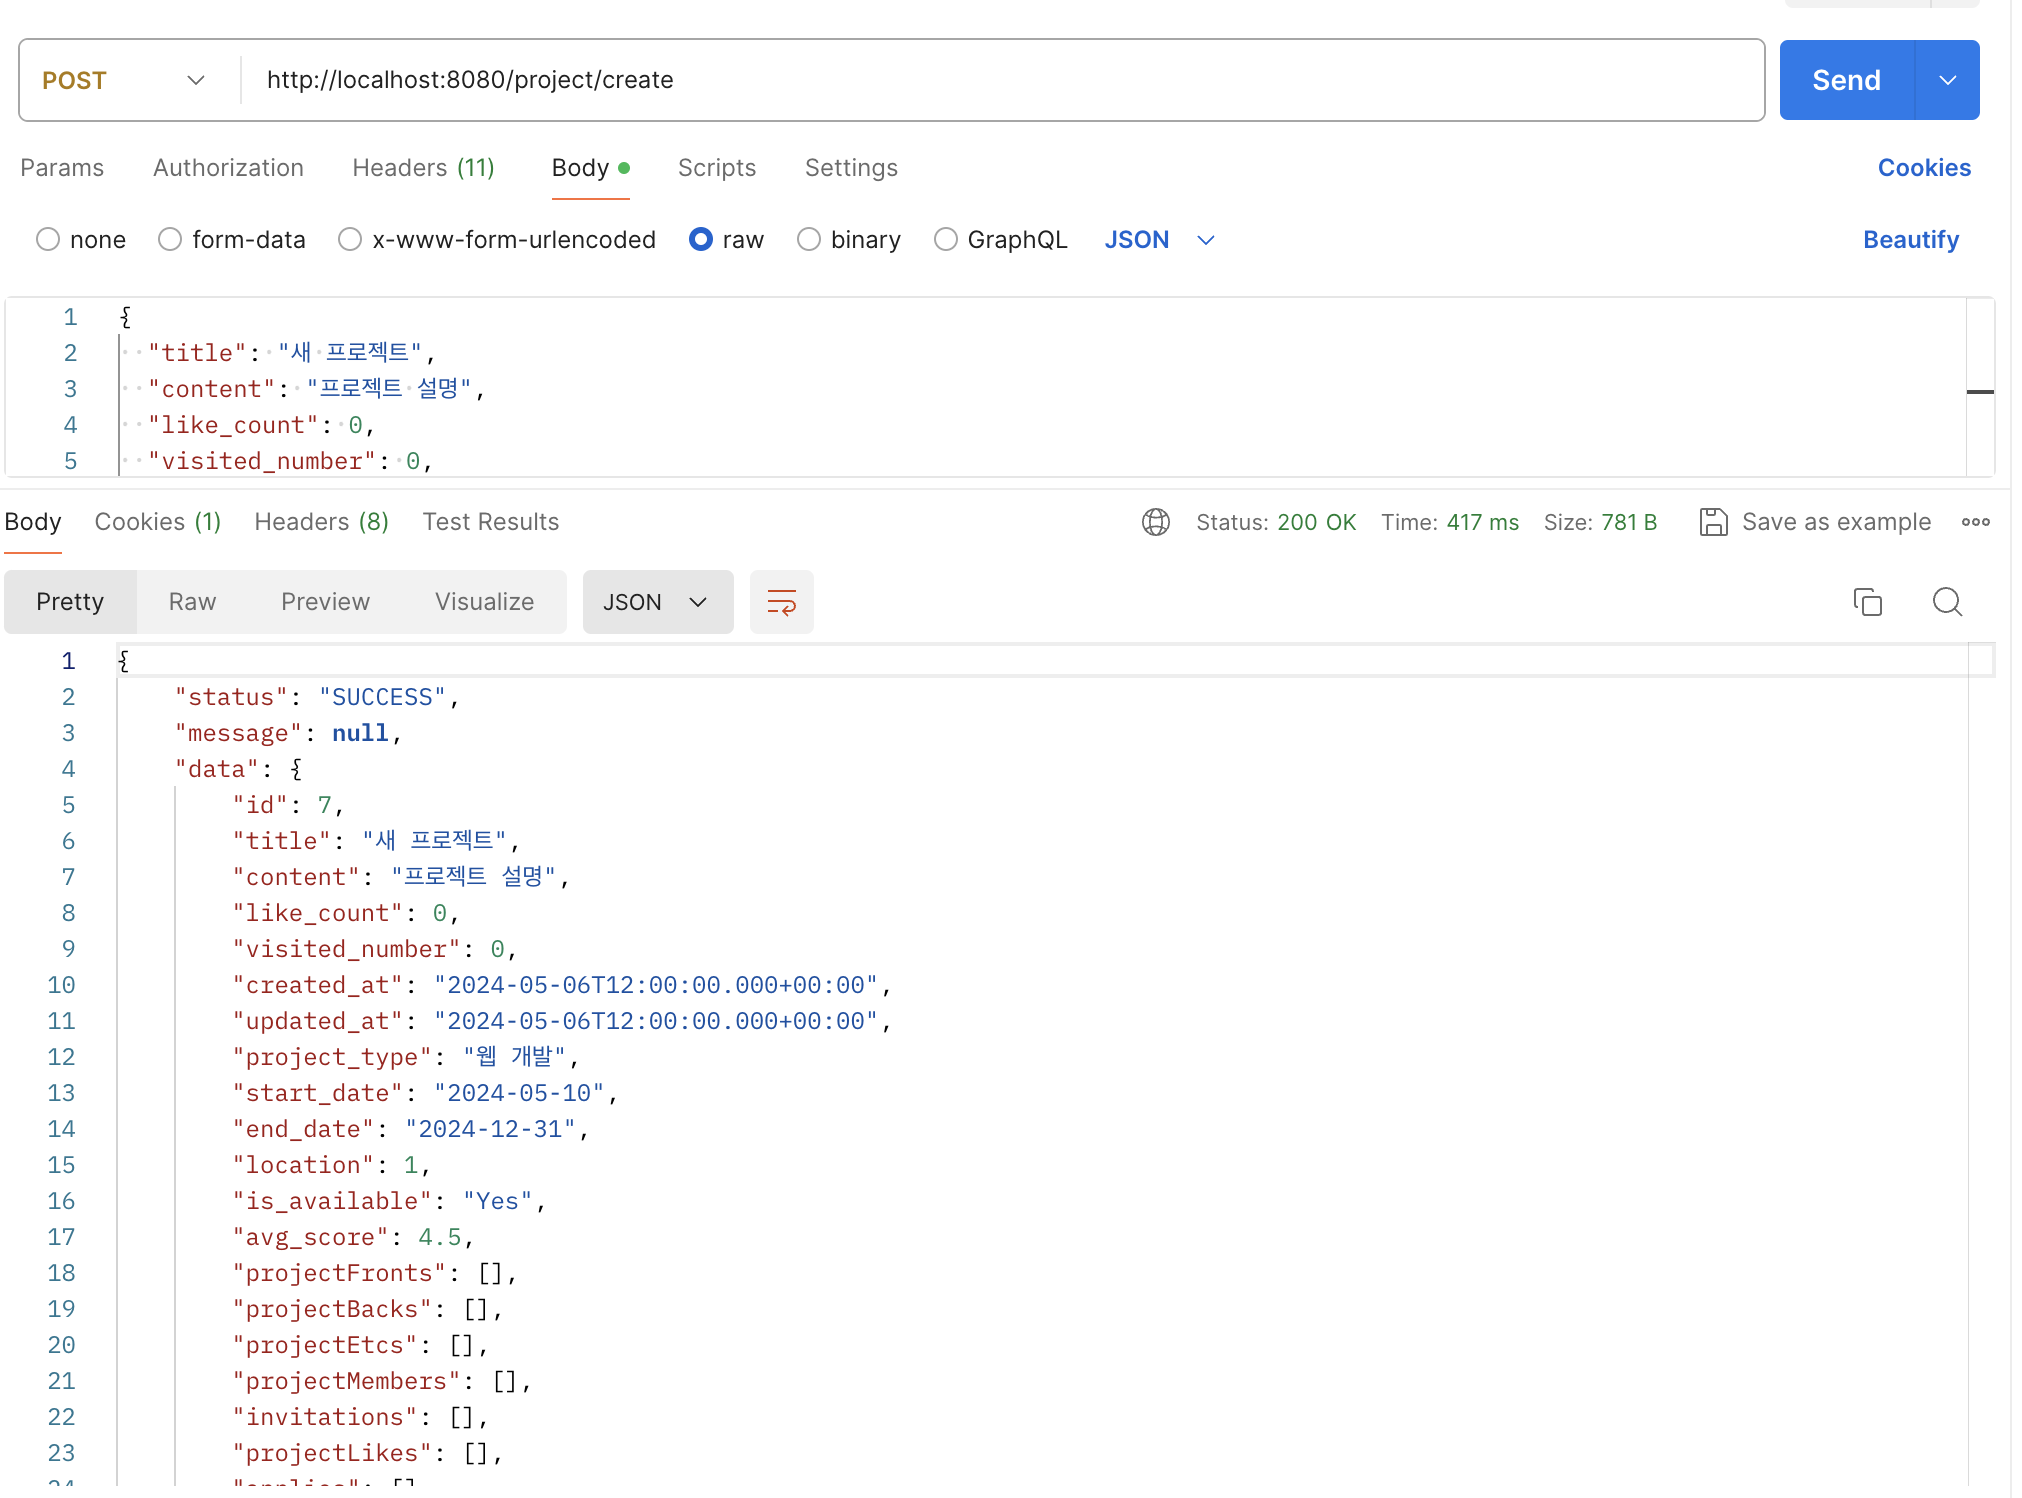Click the response "is_available": "Yes" line

pos(389,1201)
